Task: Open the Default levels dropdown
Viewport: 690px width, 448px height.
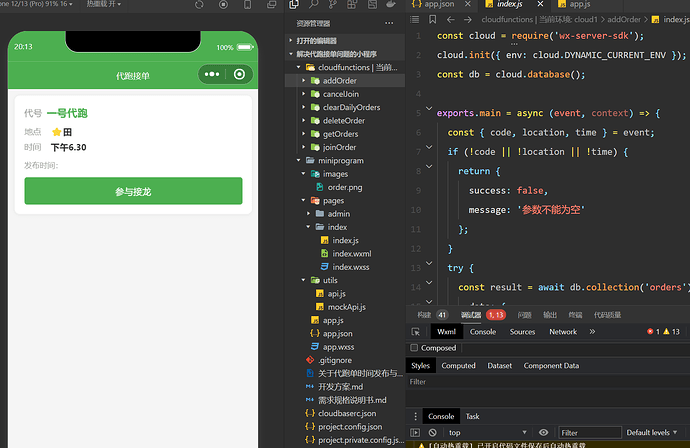Action: 652,433
